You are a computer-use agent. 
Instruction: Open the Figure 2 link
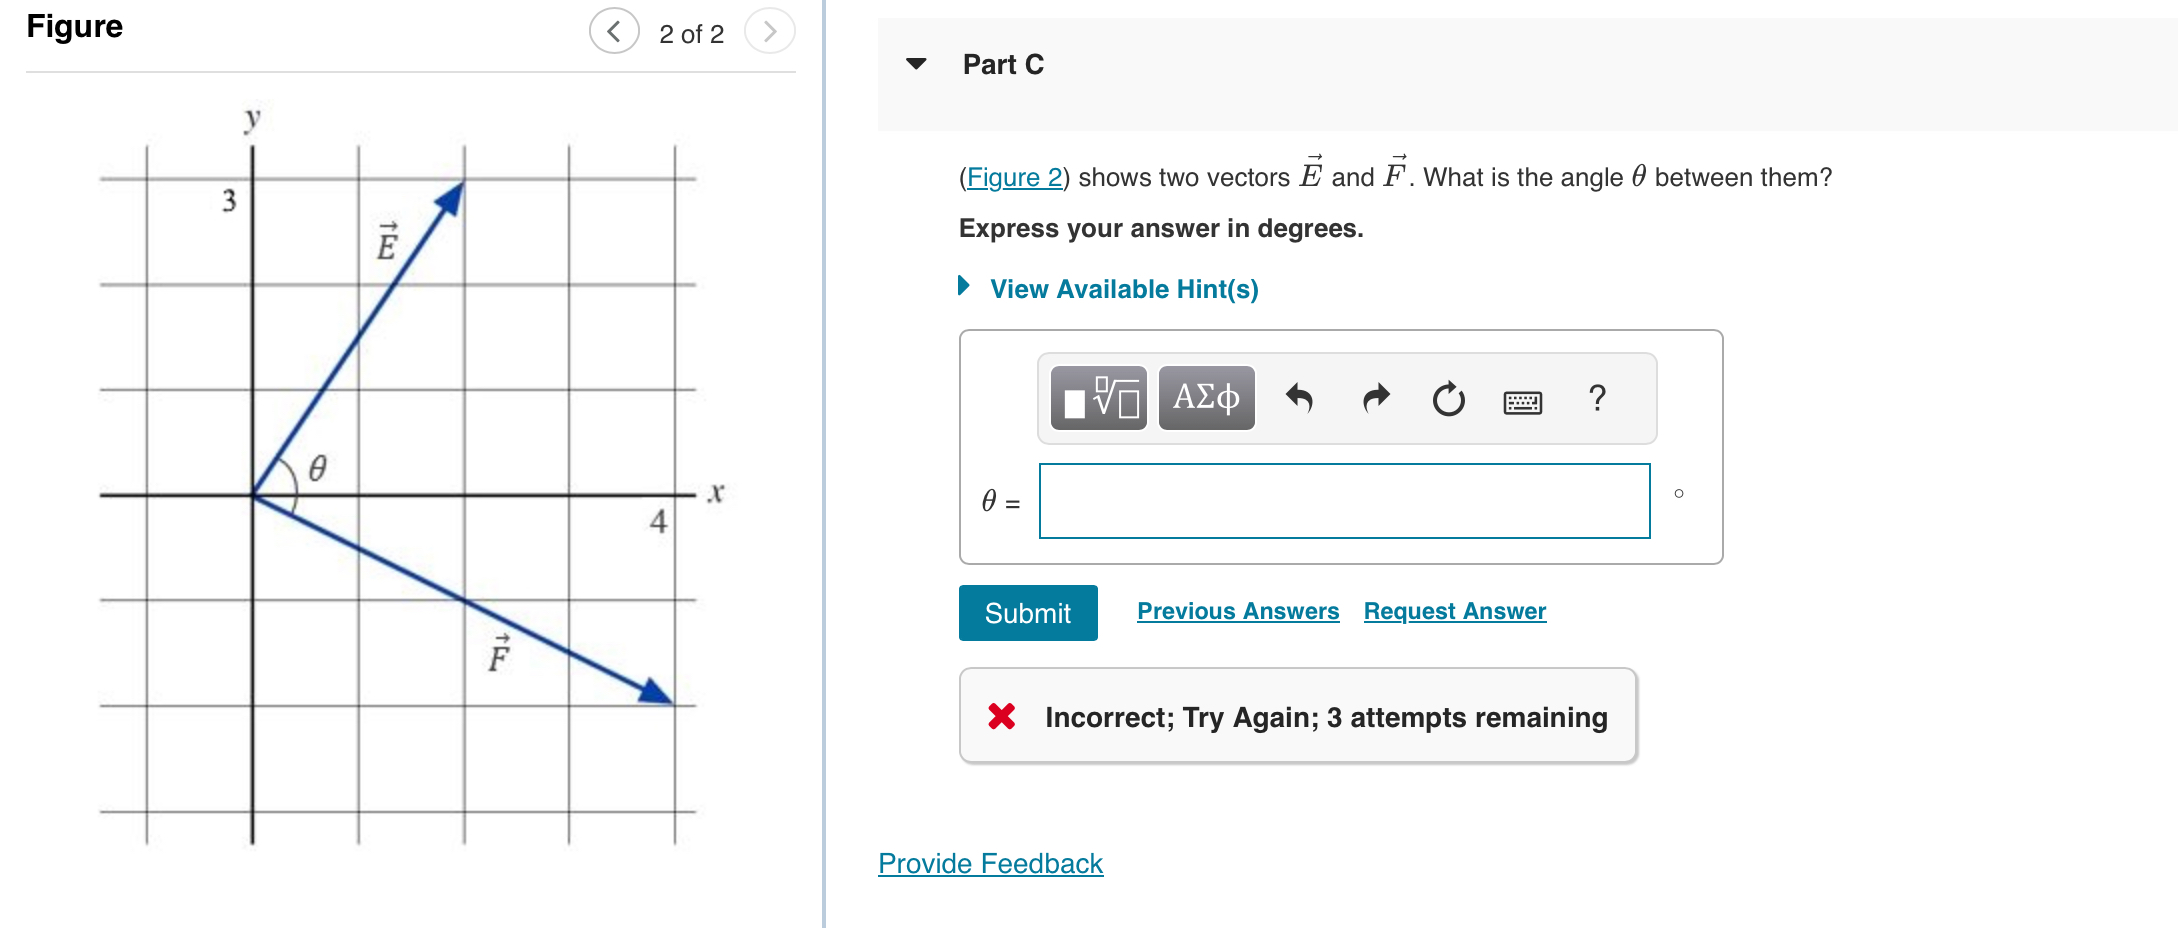tap(1014, 177)
